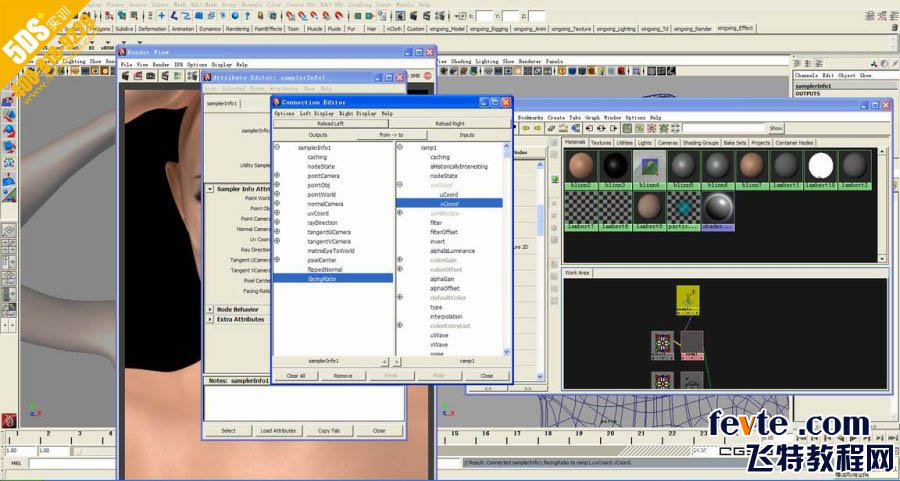Click the render region icon in Render View
This screenshot has width=900, height=481.
(138, 75)
